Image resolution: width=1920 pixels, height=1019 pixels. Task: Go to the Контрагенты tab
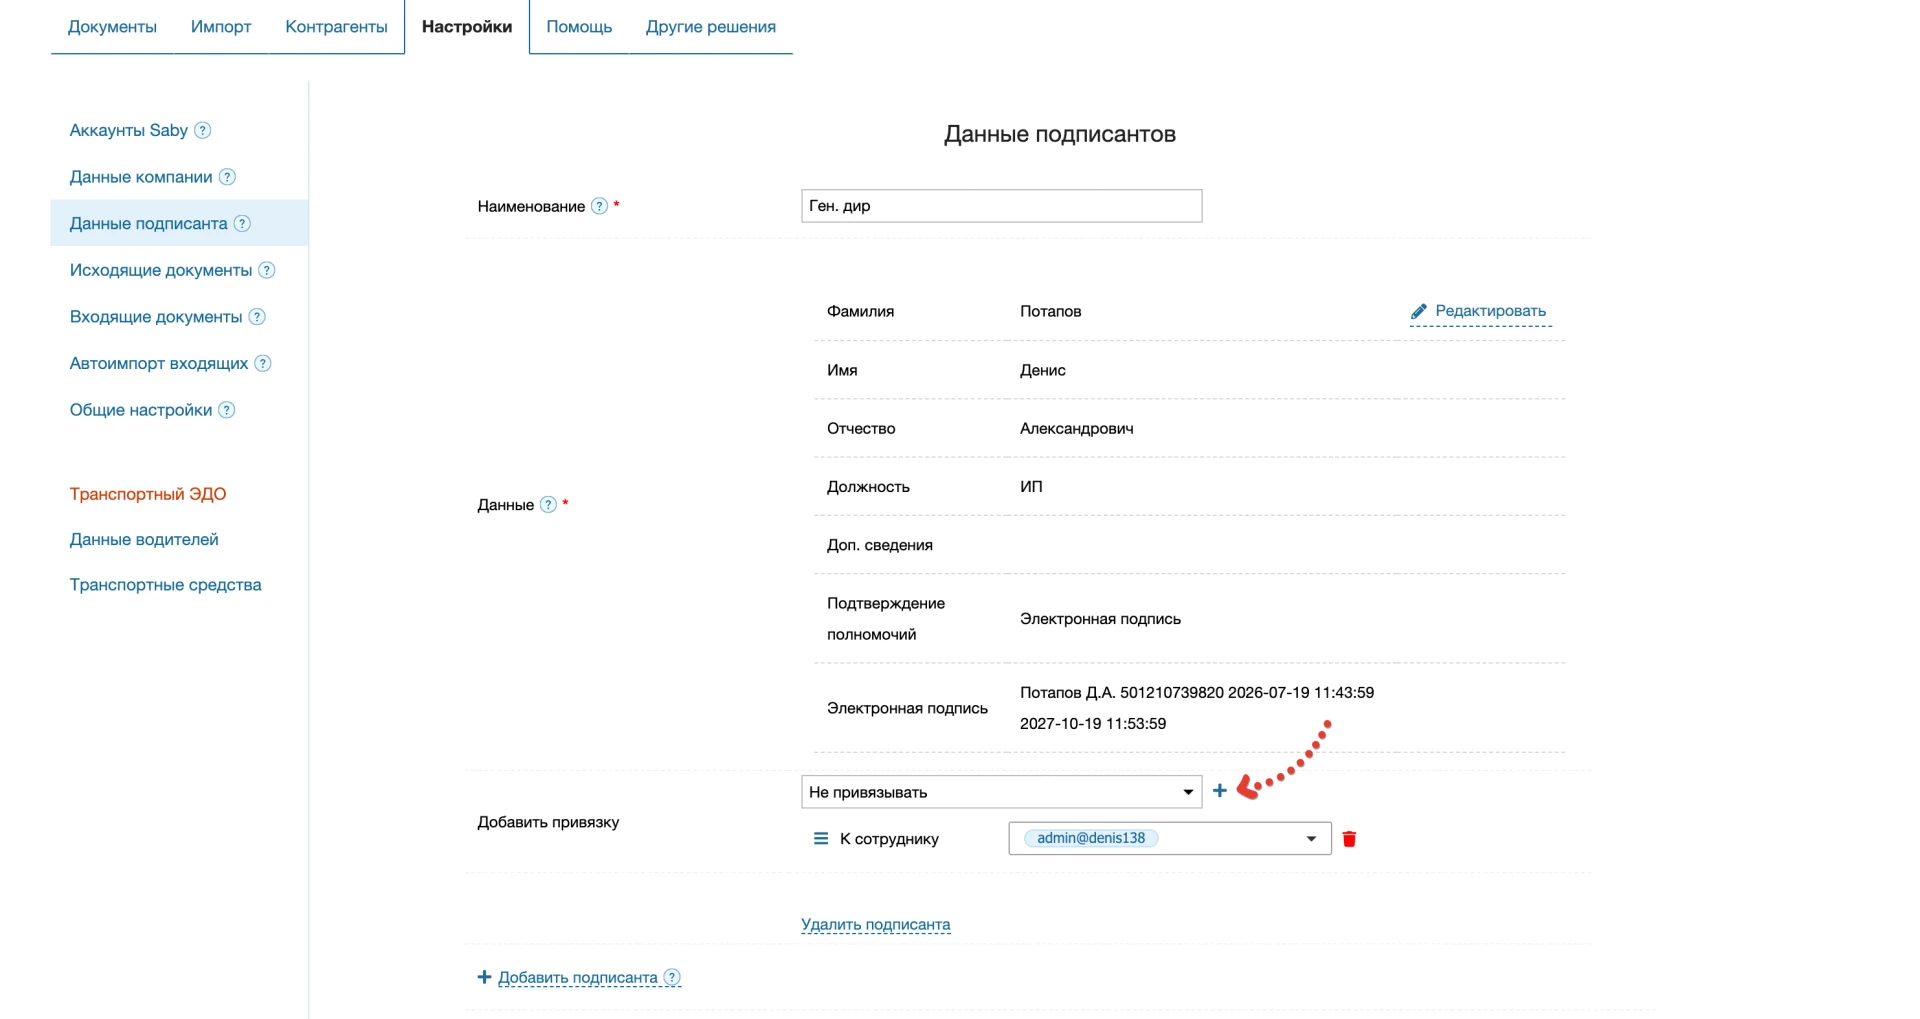pos(336,27)
